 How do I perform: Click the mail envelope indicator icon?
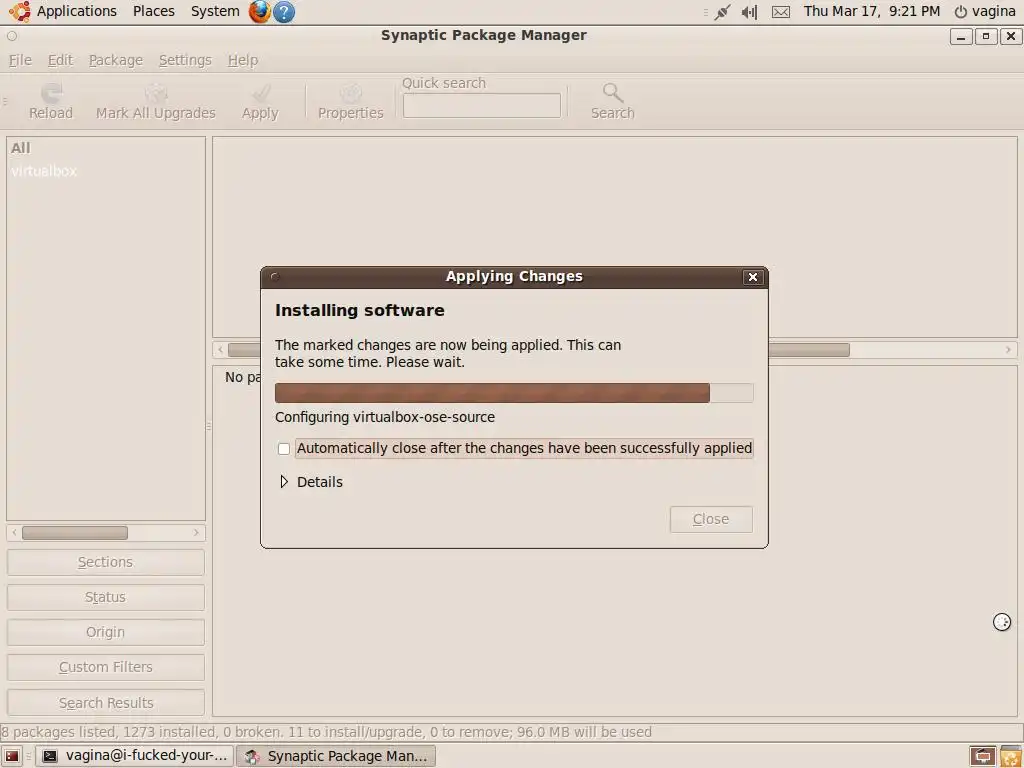(x=780, y=11)
